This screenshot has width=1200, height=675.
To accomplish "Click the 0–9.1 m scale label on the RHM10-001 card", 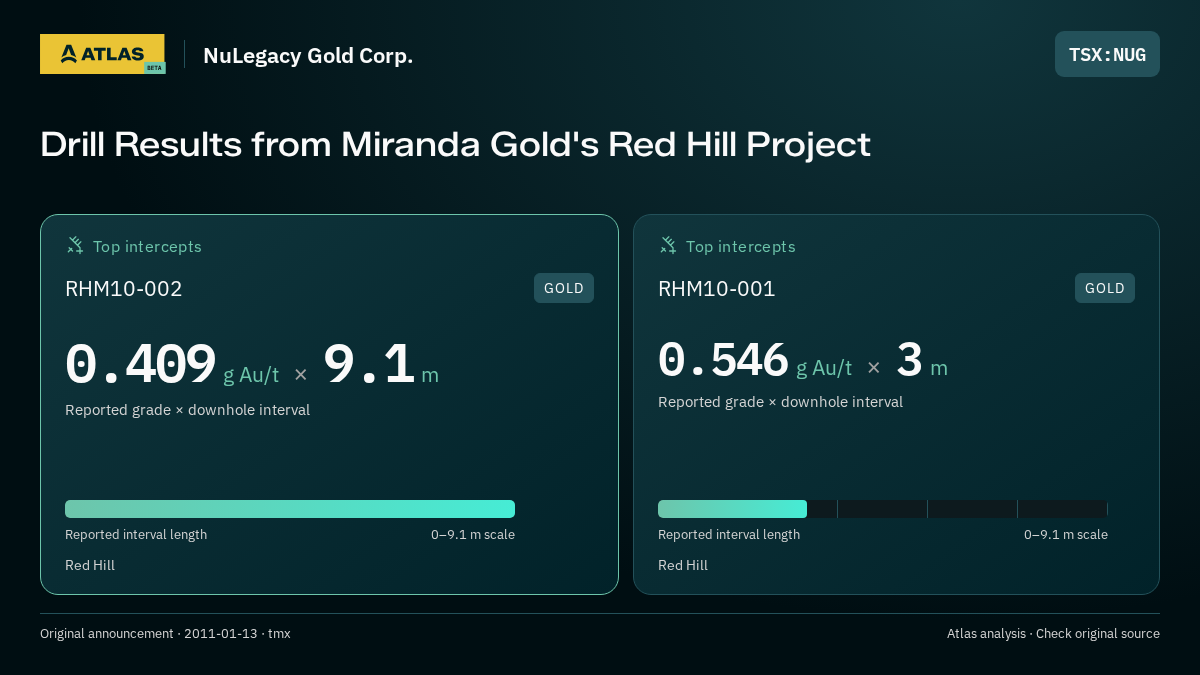I will coord(1066,535).
